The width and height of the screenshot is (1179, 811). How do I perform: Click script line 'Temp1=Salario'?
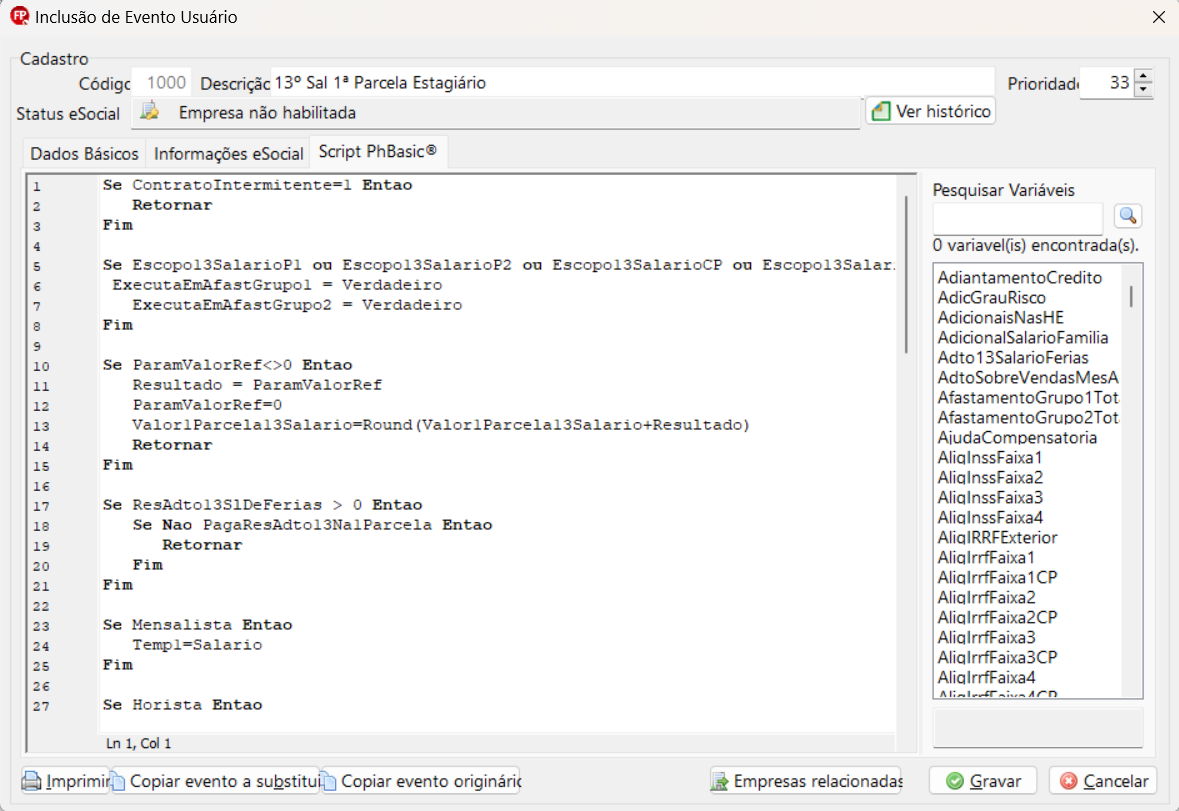click(x=197, y=645)
